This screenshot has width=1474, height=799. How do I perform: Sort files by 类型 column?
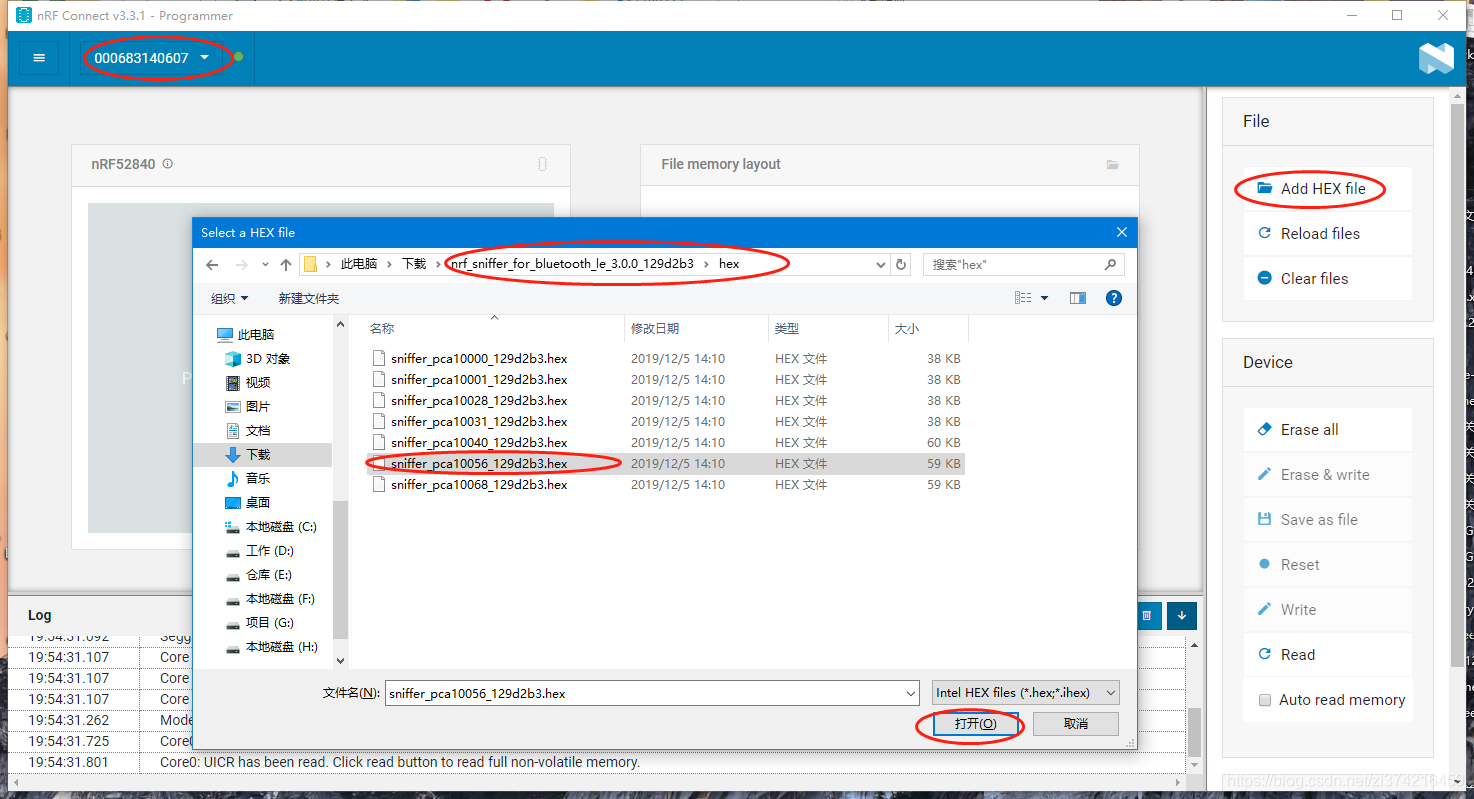[828, 328]
